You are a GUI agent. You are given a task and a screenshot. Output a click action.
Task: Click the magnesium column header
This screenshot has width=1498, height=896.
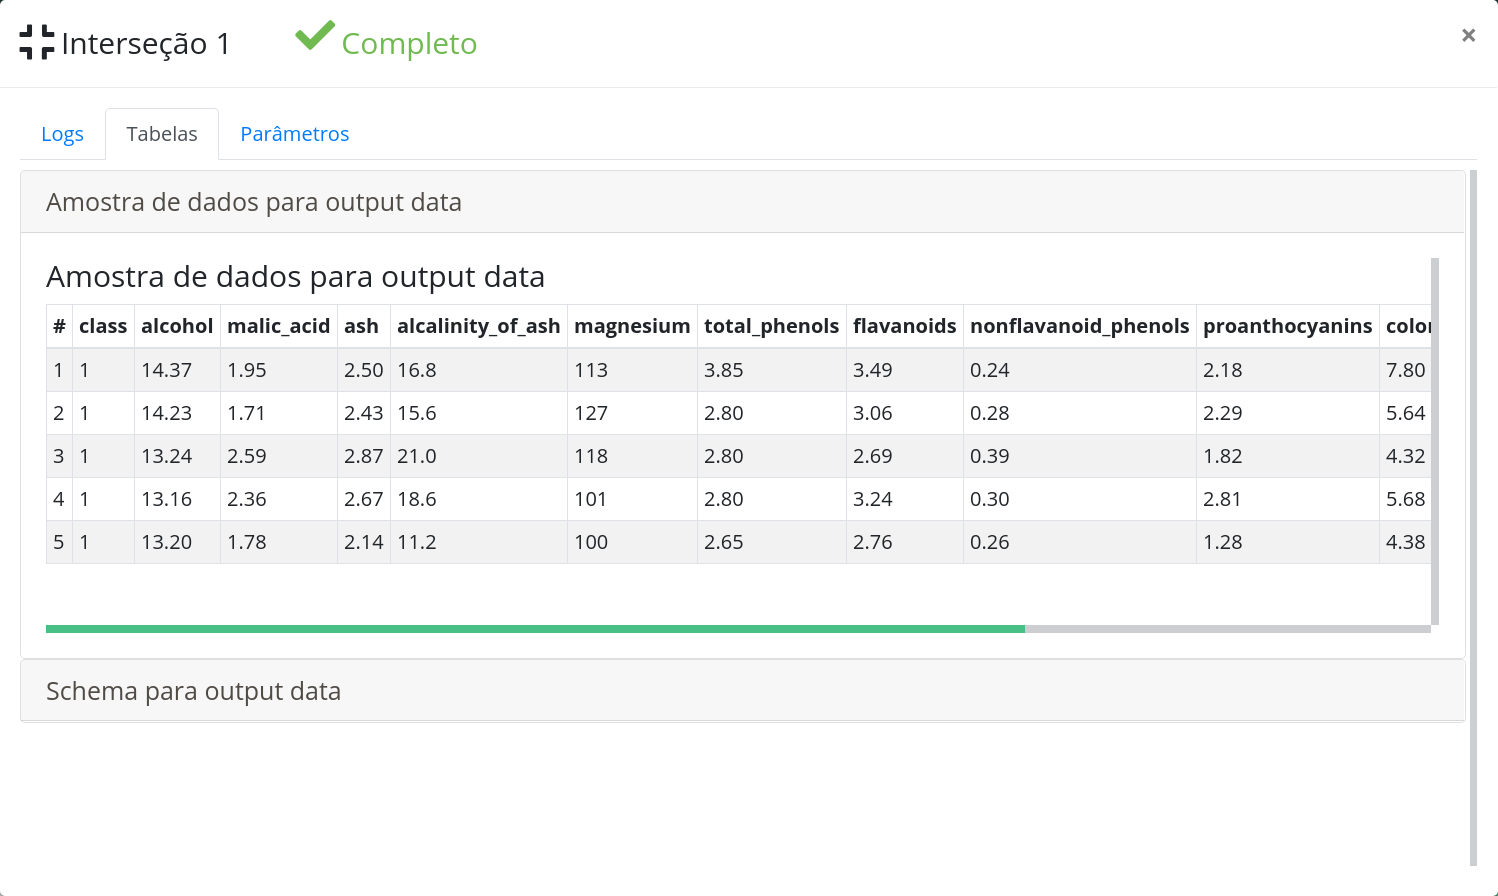coord(632,326)
